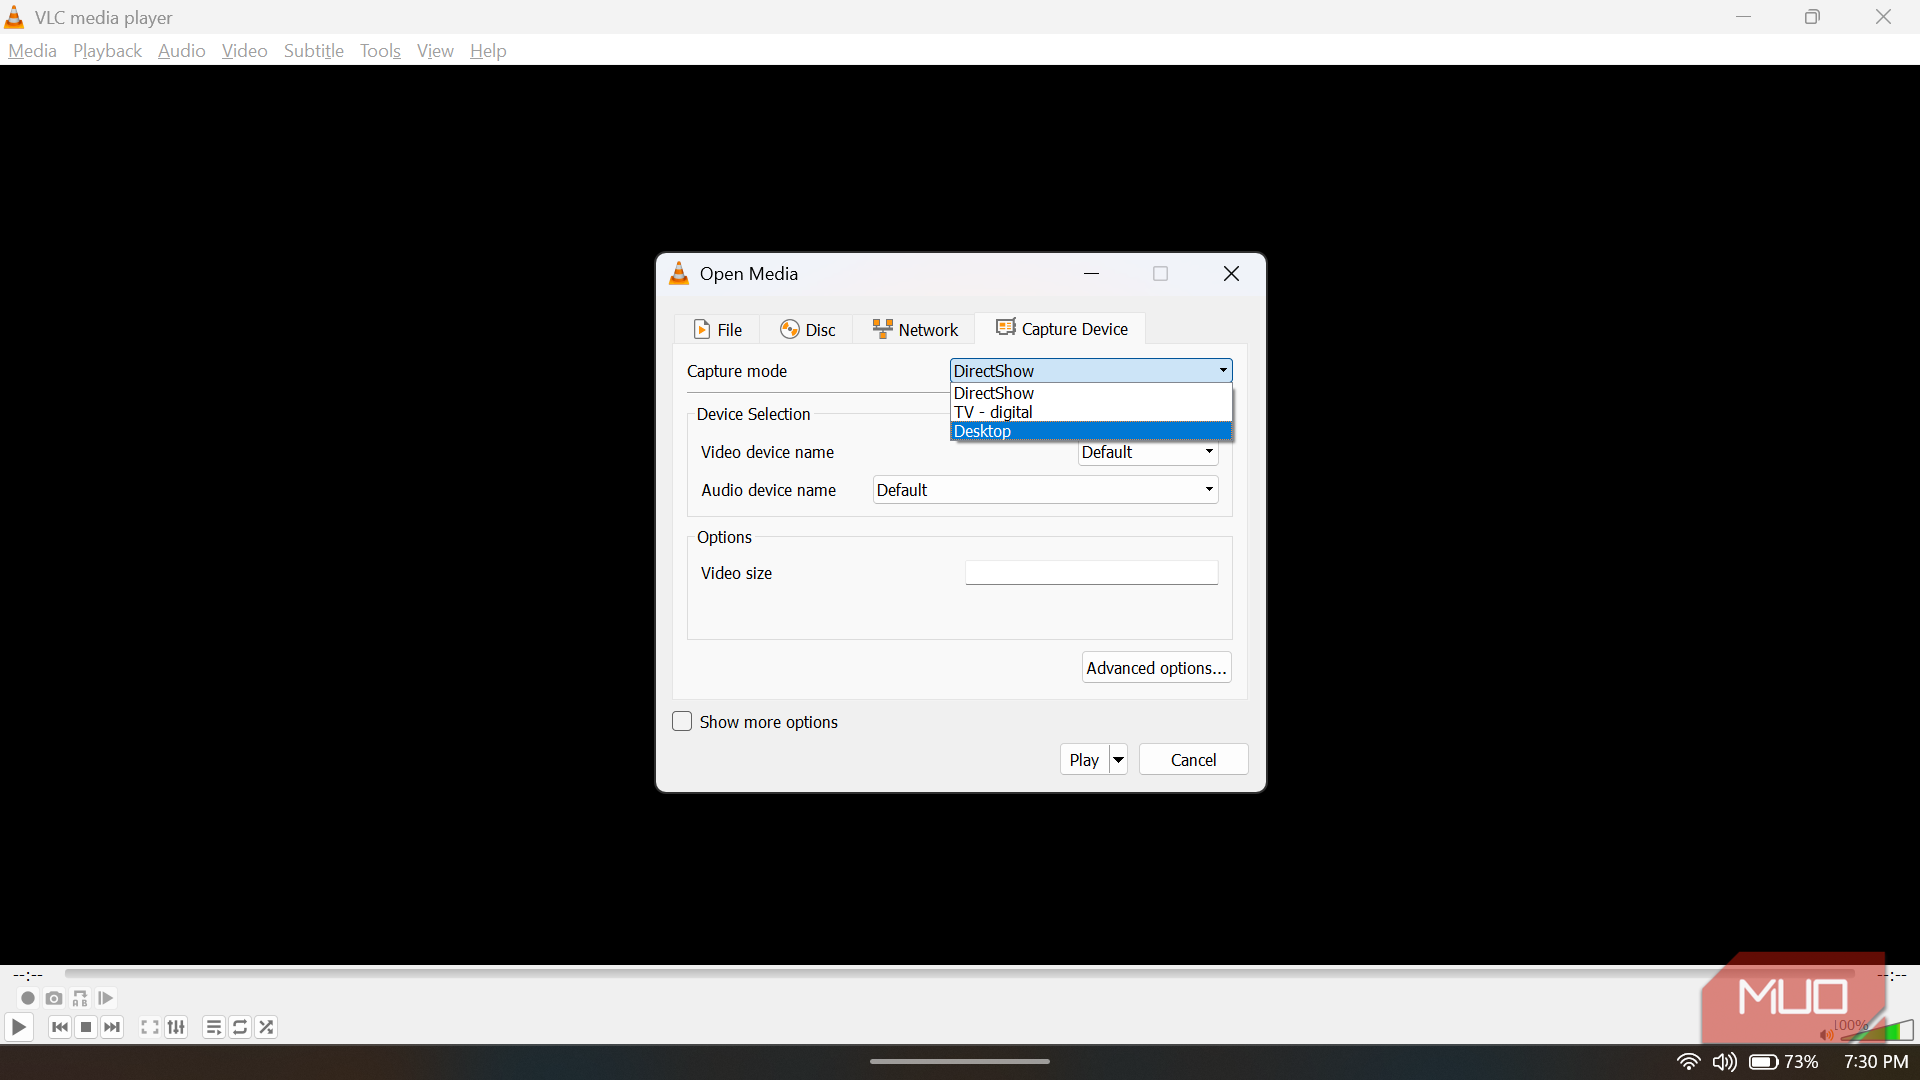
Task: Click the Cancel button
Action: [x=1193, y=760]
